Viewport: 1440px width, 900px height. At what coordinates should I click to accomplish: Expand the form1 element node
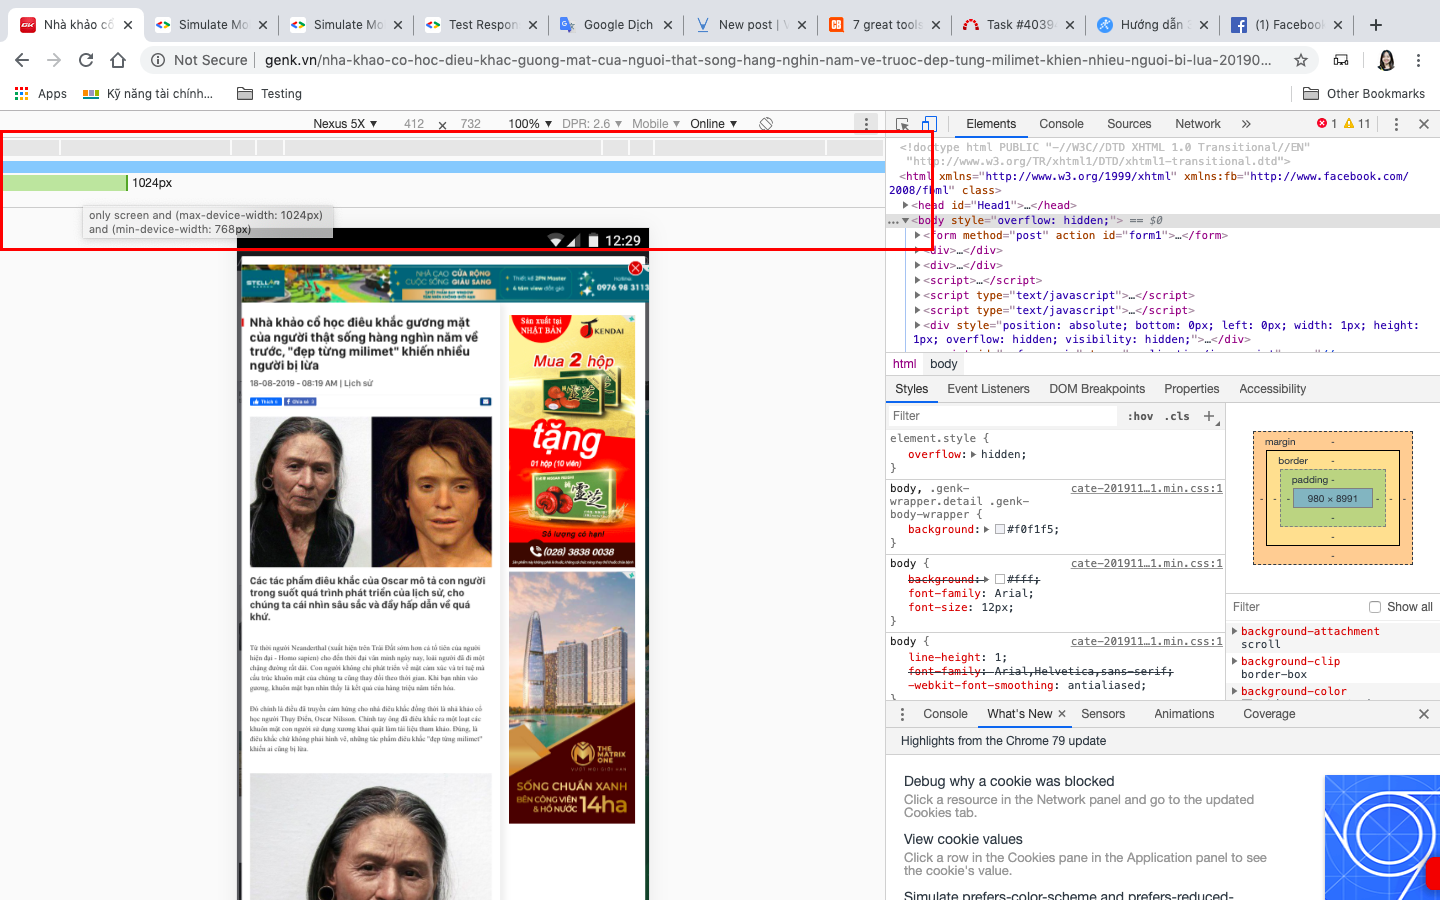(917, 235)
